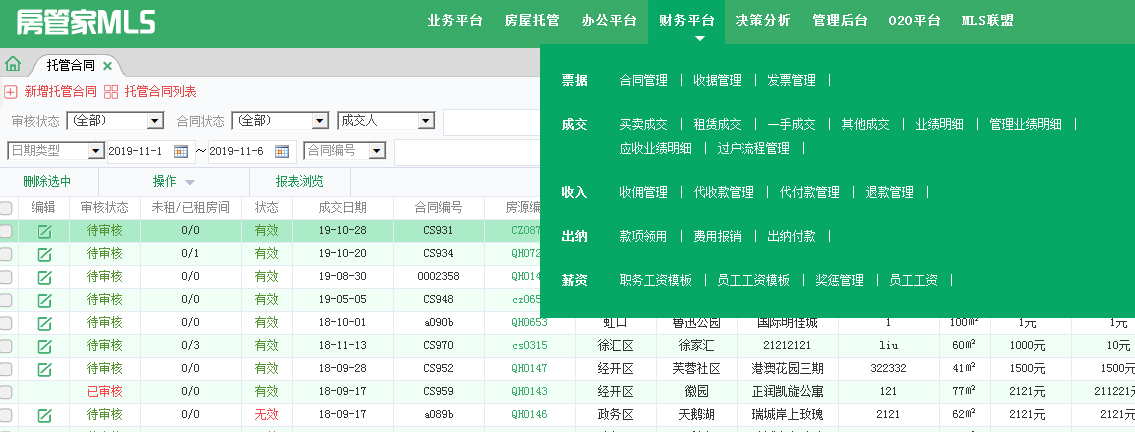Click the home icon beside the tab
This screenshot has width=1135, height=432.
(12, 64)
